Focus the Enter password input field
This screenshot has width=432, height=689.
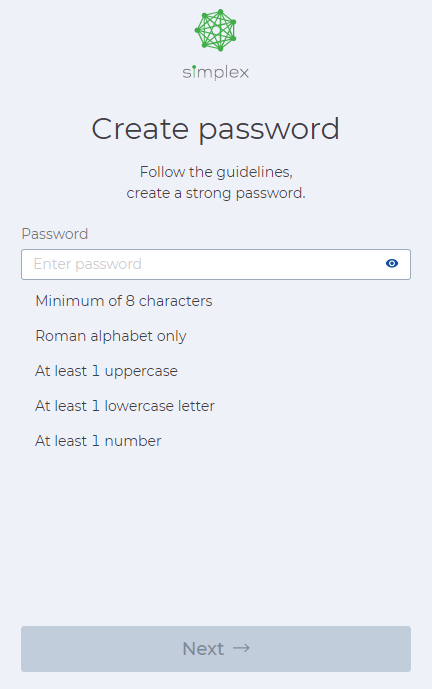pos(216,264)
